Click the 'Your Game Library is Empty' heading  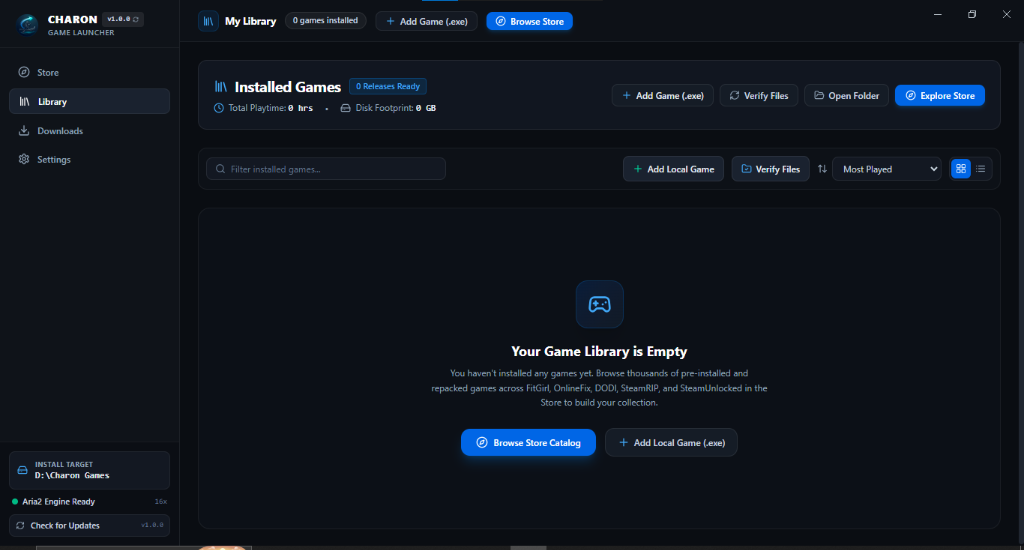[x=599, y=351]
